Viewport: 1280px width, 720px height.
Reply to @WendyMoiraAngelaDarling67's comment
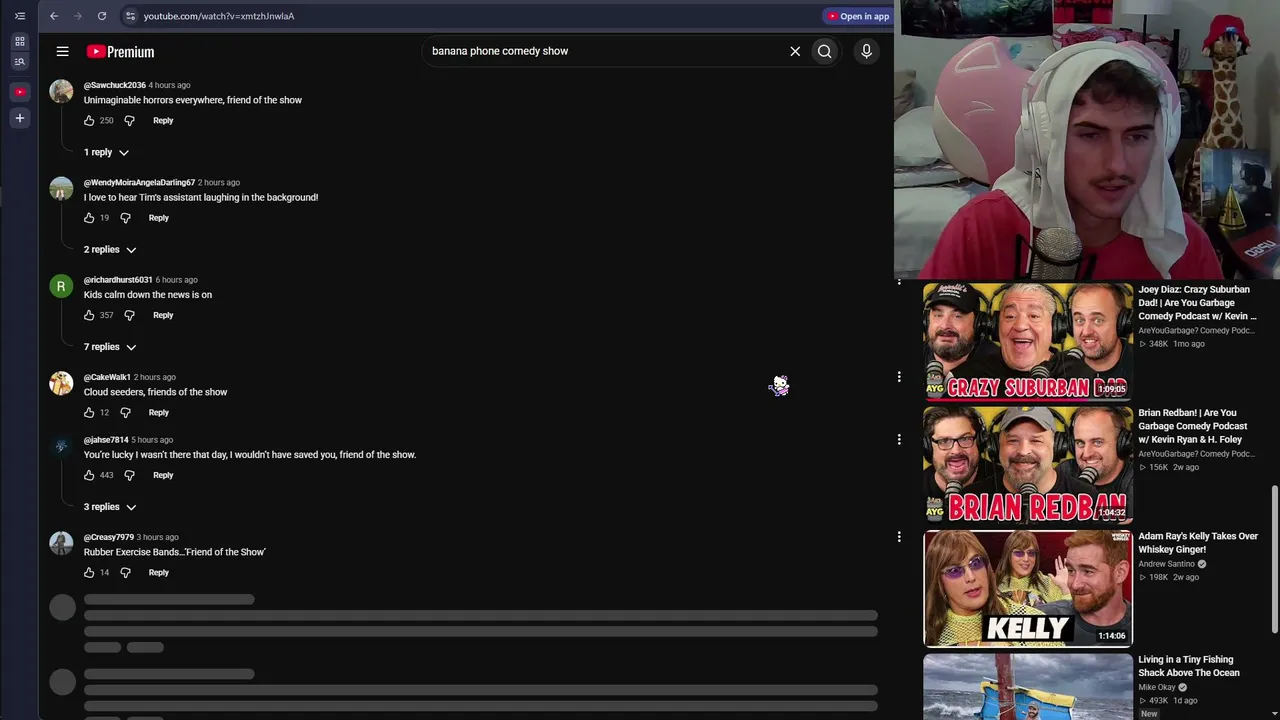coord(159,218)
